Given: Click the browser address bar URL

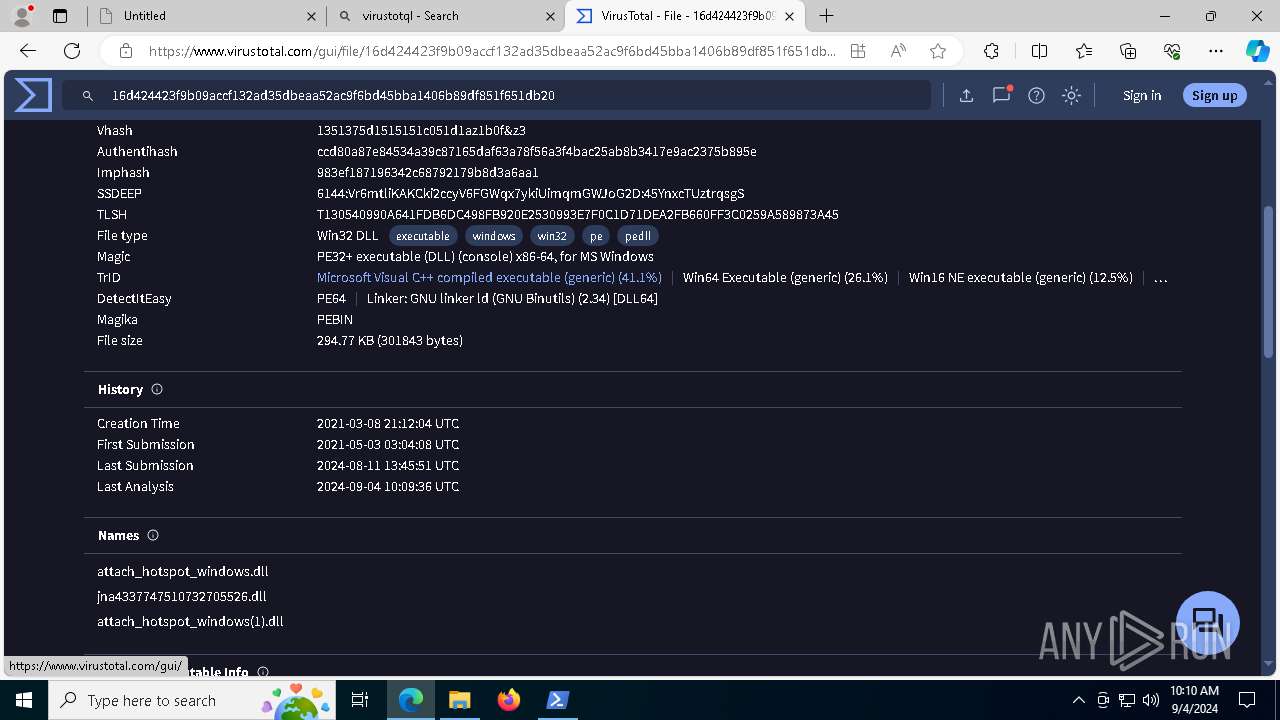Looking at the screenshot, I should (492, 51).
